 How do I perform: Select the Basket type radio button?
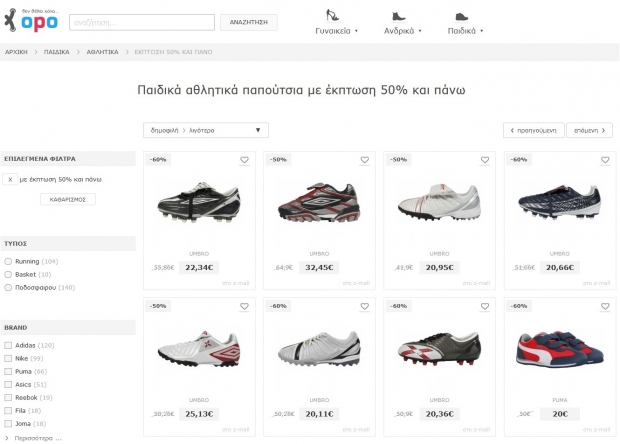point(8,274)
